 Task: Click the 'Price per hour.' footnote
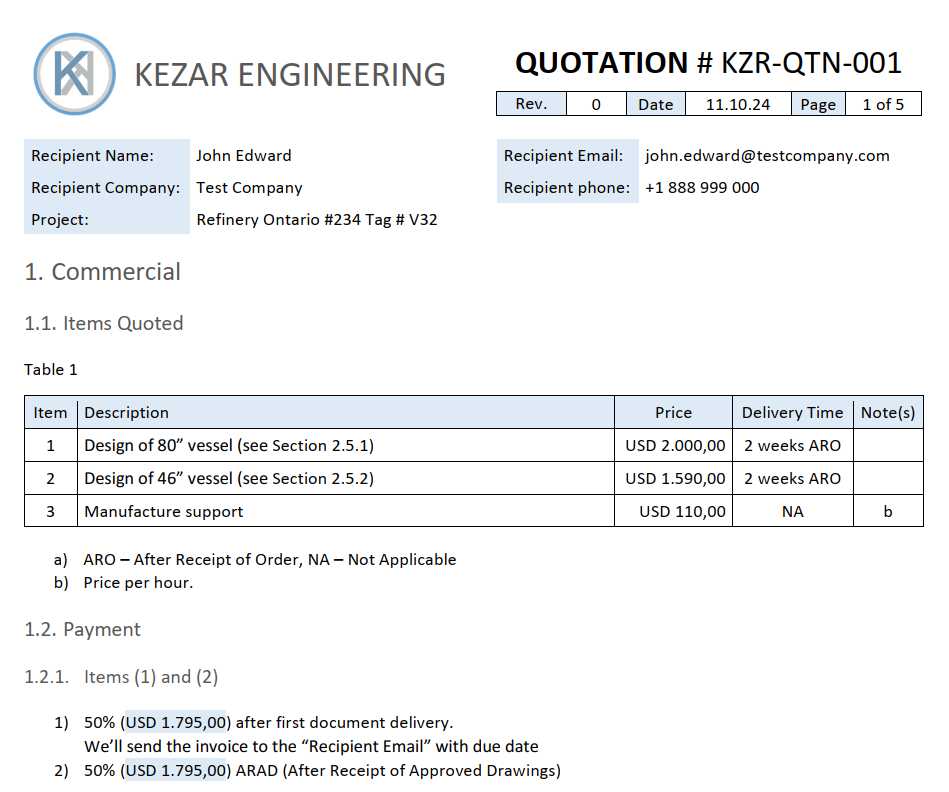pyautogui.click(x=138, y=583)
